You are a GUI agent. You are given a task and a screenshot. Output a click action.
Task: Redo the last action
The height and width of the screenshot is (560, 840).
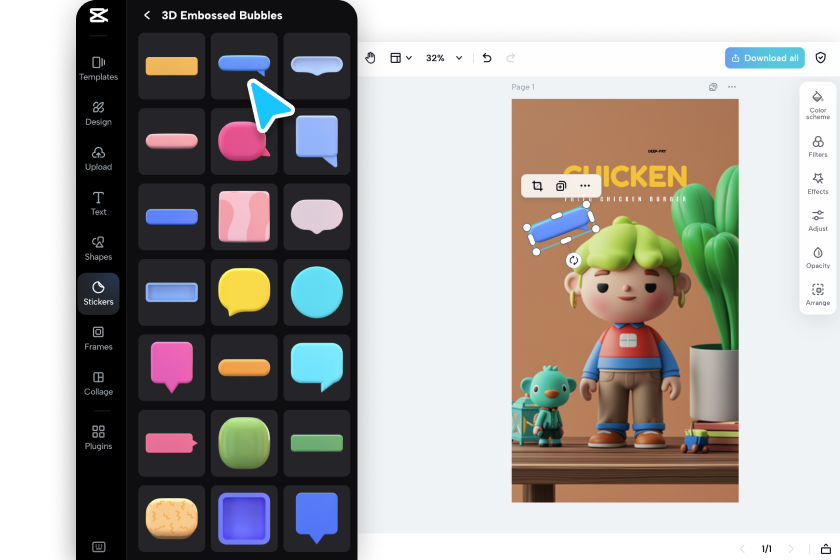click(511, 58)
